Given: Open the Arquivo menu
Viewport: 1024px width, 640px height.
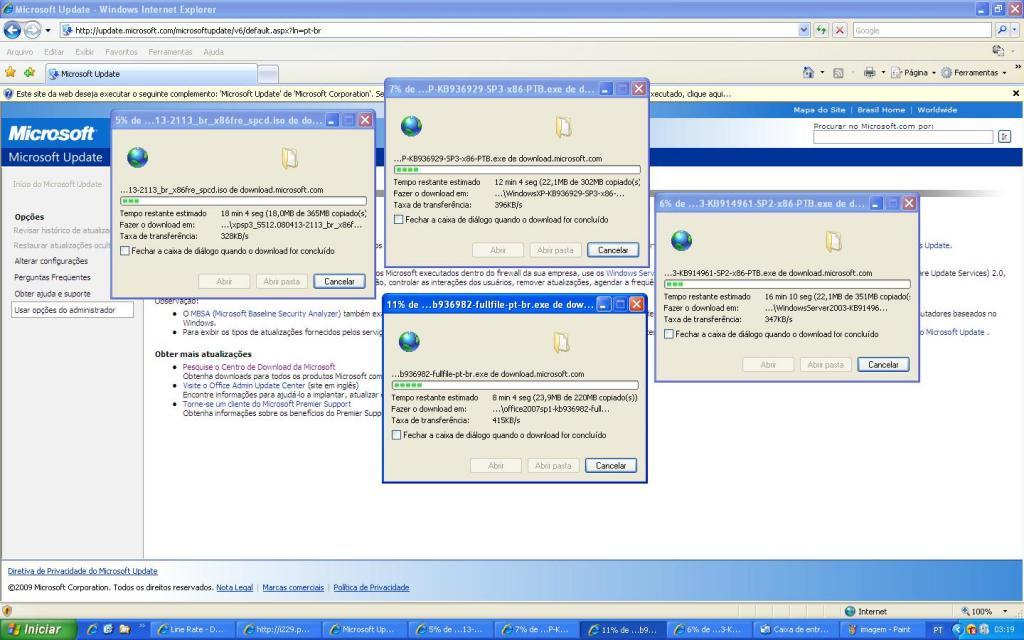Looking at the screenshot, I should (x=20, y=52).
